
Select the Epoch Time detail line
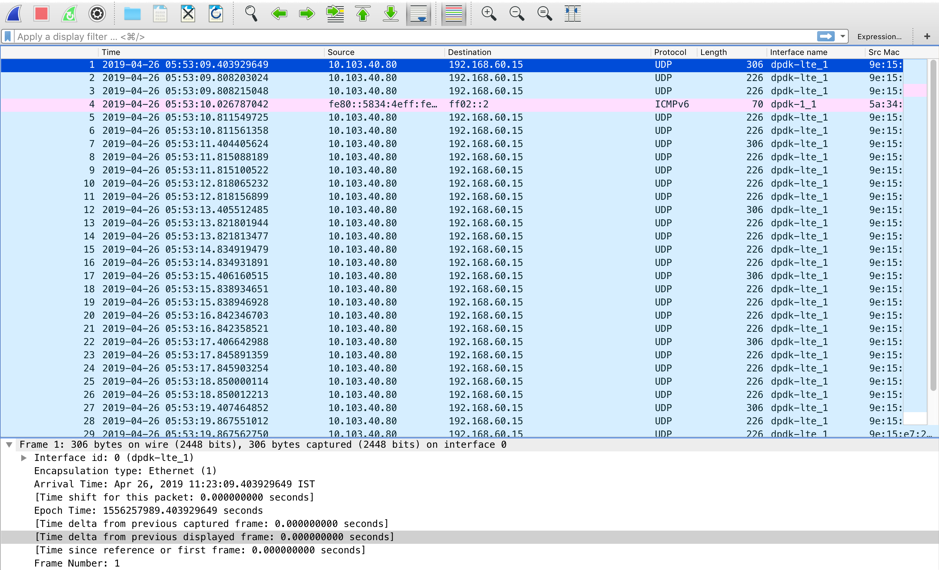click(149, 511)
